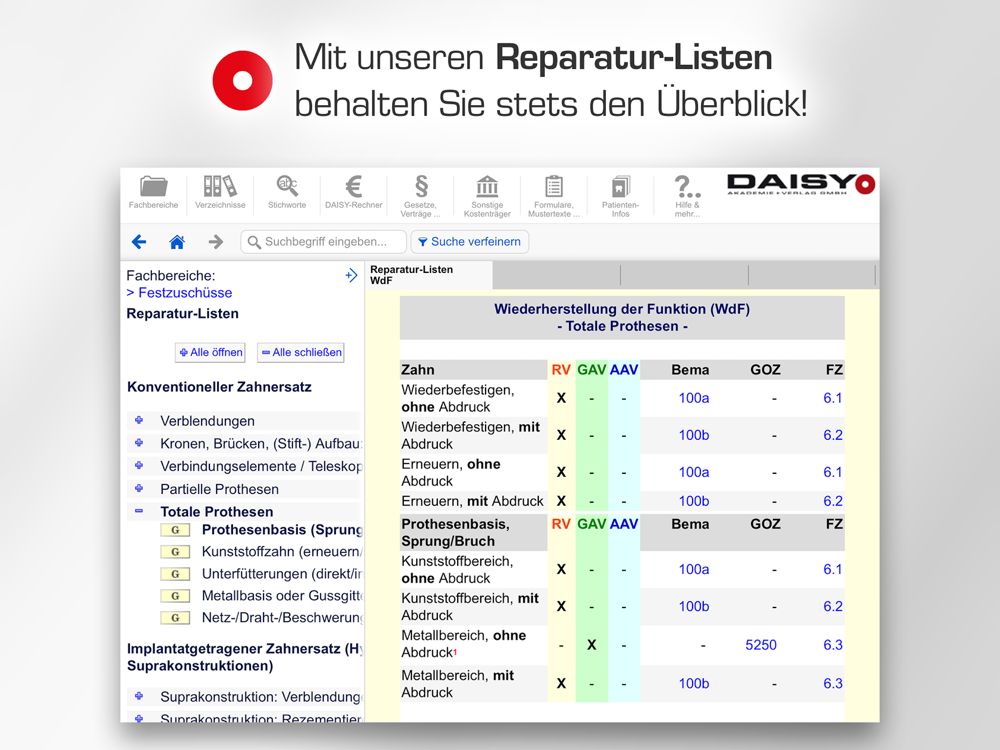The image size is (1000, 750).
Task: Click the Suche verfeinern button
Action: coord(470,242)
